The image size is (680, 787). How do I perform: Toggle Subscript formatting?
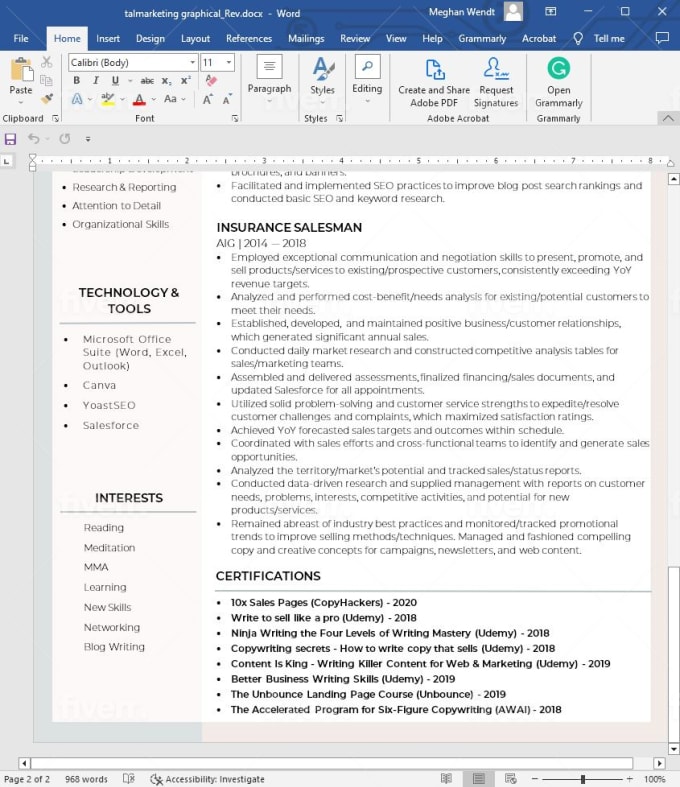(x=167, y=80)
